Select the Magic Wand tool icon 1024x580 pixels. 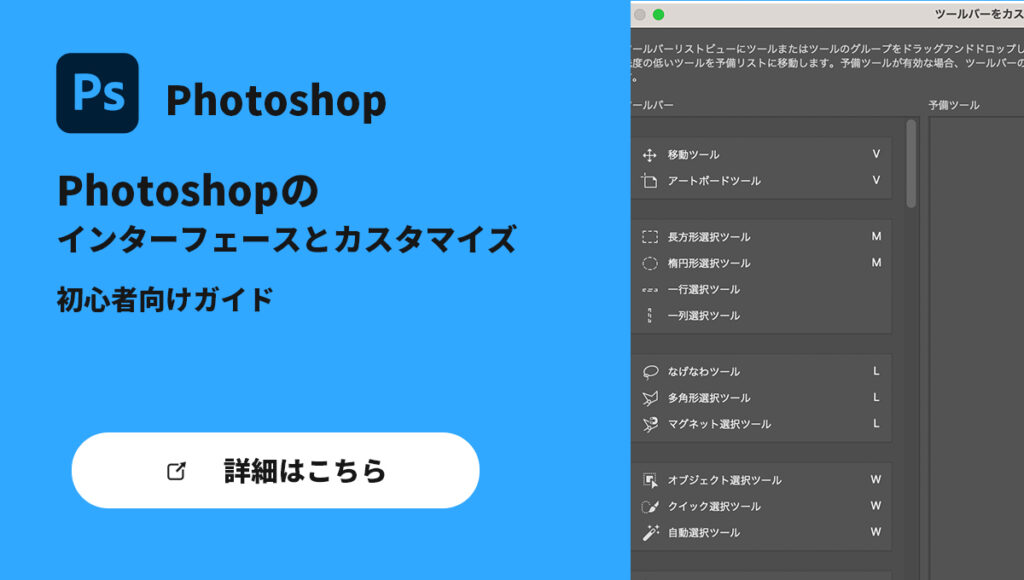(x=649, y=533)
